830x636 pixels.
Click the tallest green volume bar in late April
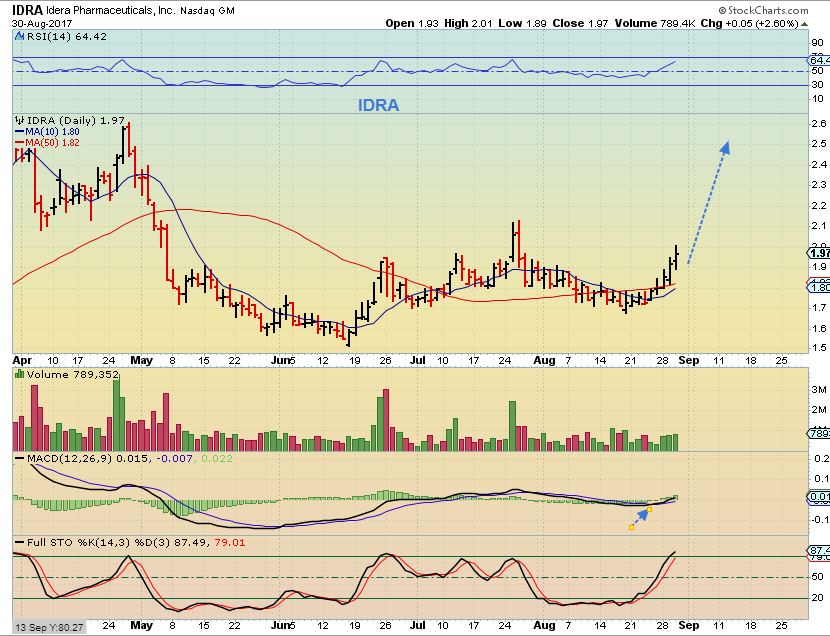pos(116,414)
